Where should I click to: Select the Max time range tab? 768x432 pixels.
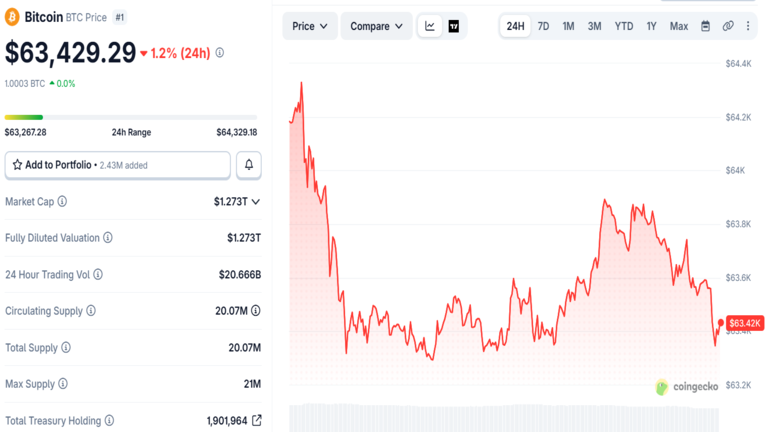click(x=679, y=26)
